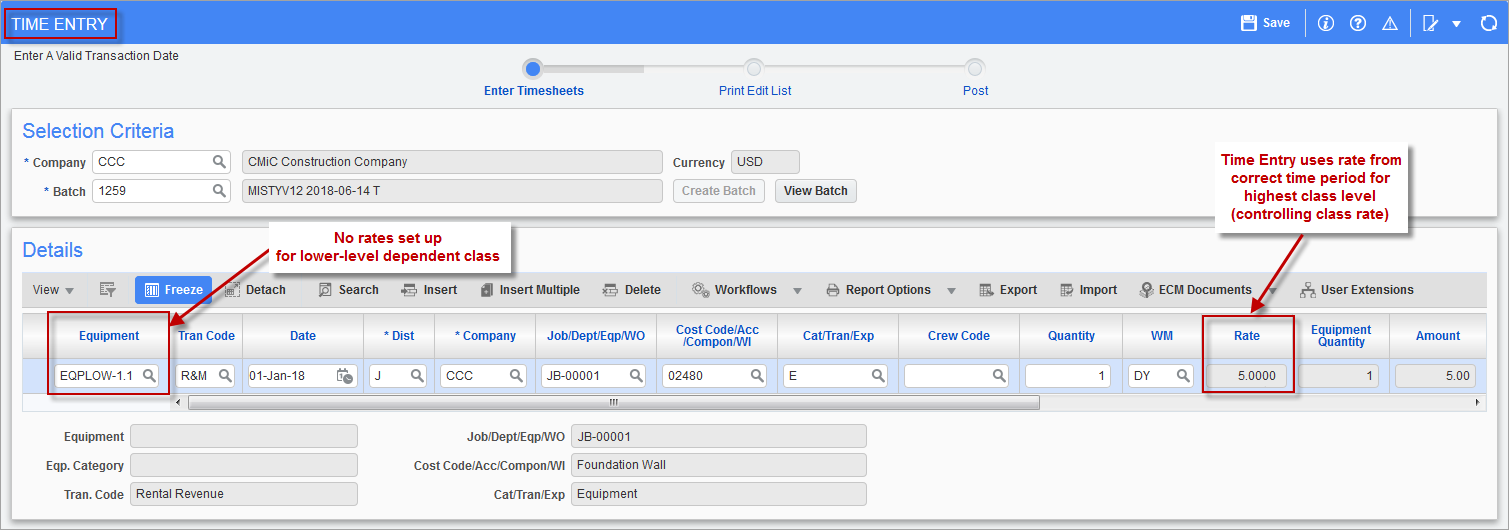This screenshot has height=530, width=1509.
Task: Expand the Workflows dropdown arrow
Action: click(797, 291)
